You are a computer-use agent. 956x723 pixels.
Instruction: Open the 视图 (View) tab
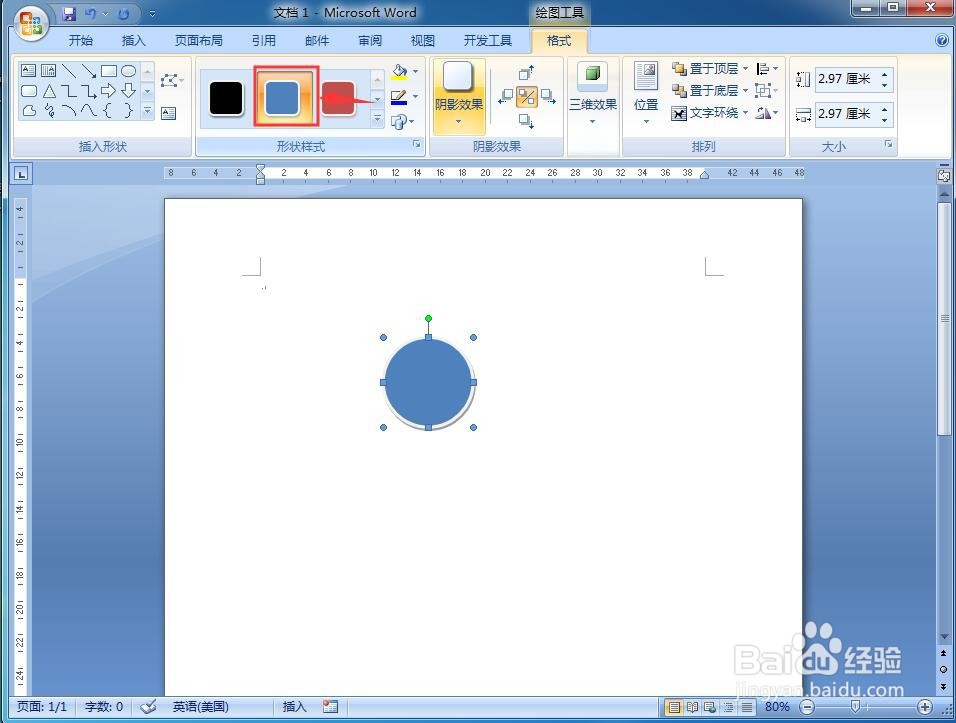[x=423, y=41]
